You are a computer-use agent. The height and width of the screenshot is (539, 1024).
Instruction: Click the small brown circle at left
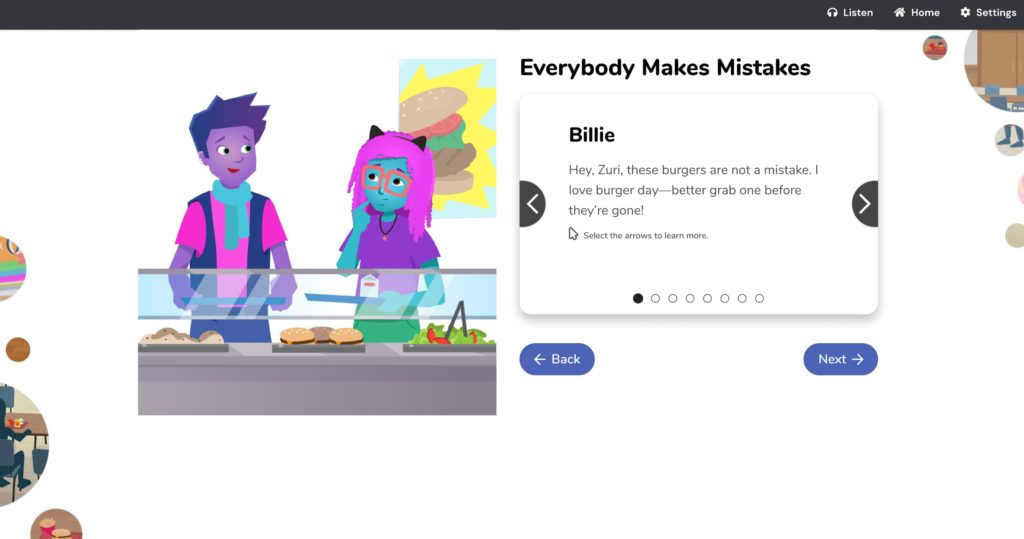click(x=18, y=350)
